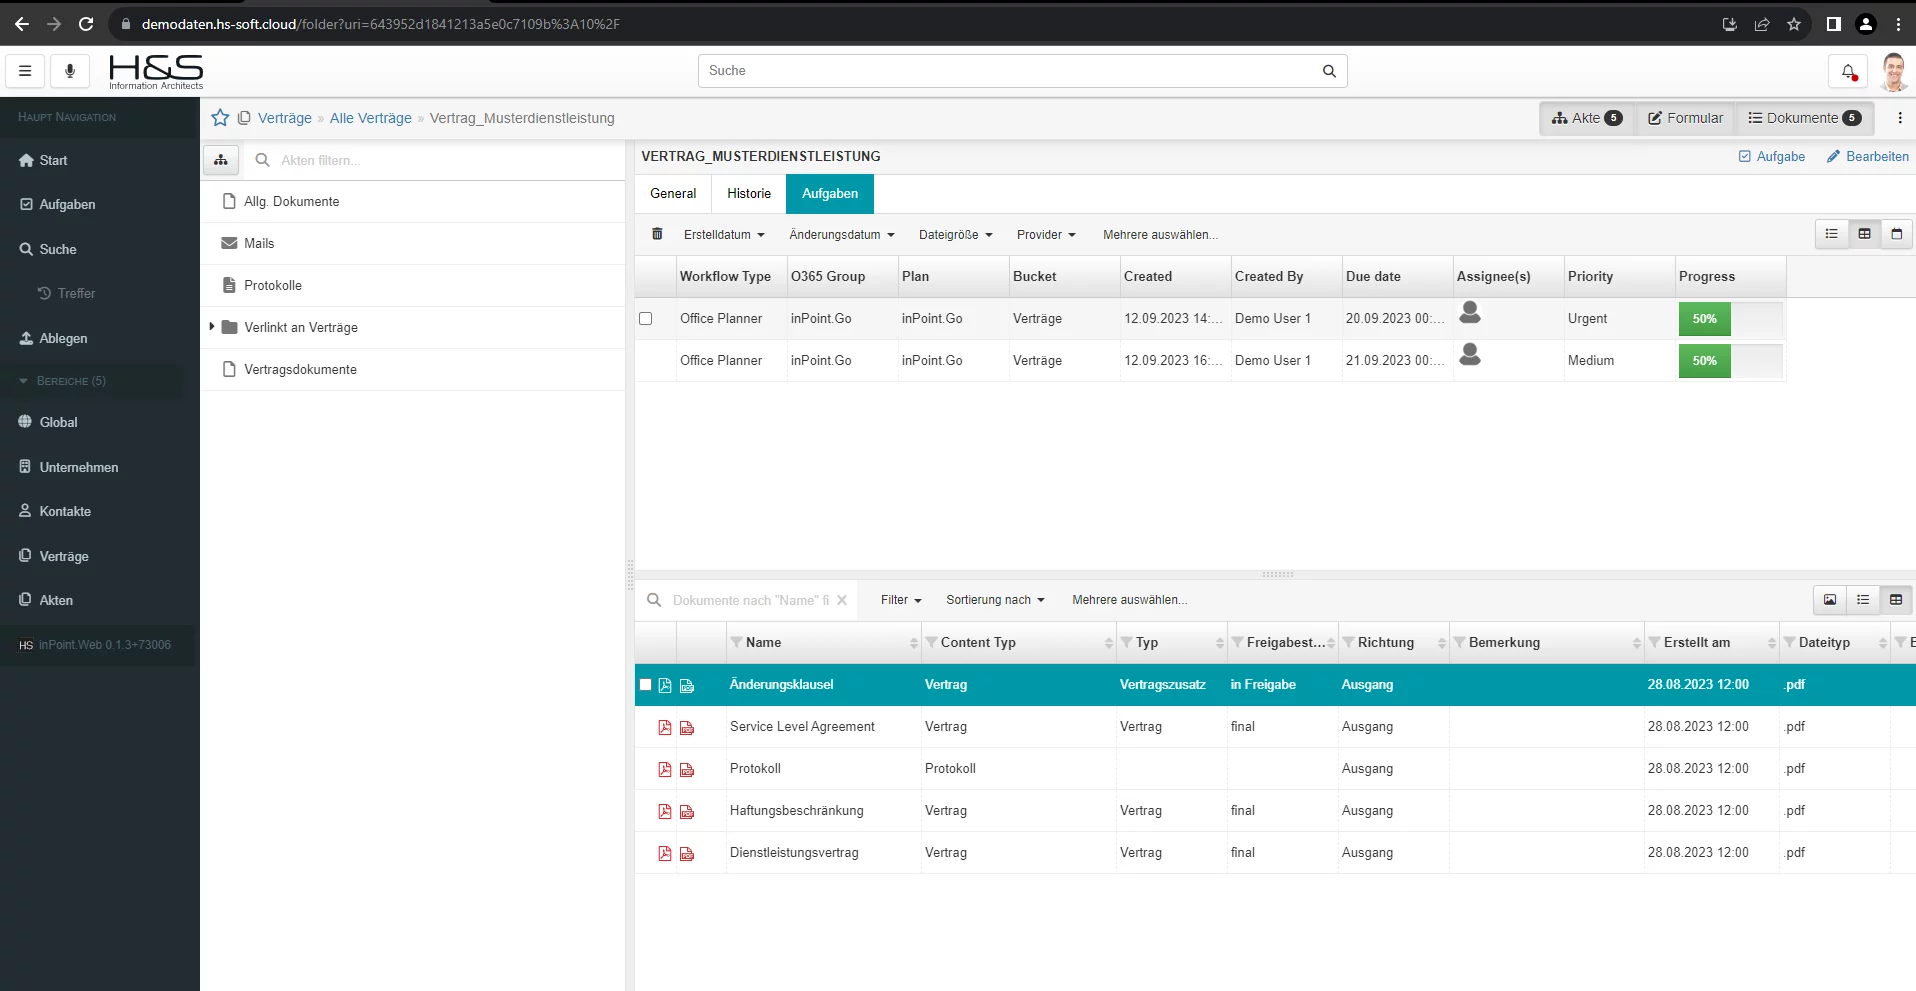Switch documents to thumbnail image view

1830,600
